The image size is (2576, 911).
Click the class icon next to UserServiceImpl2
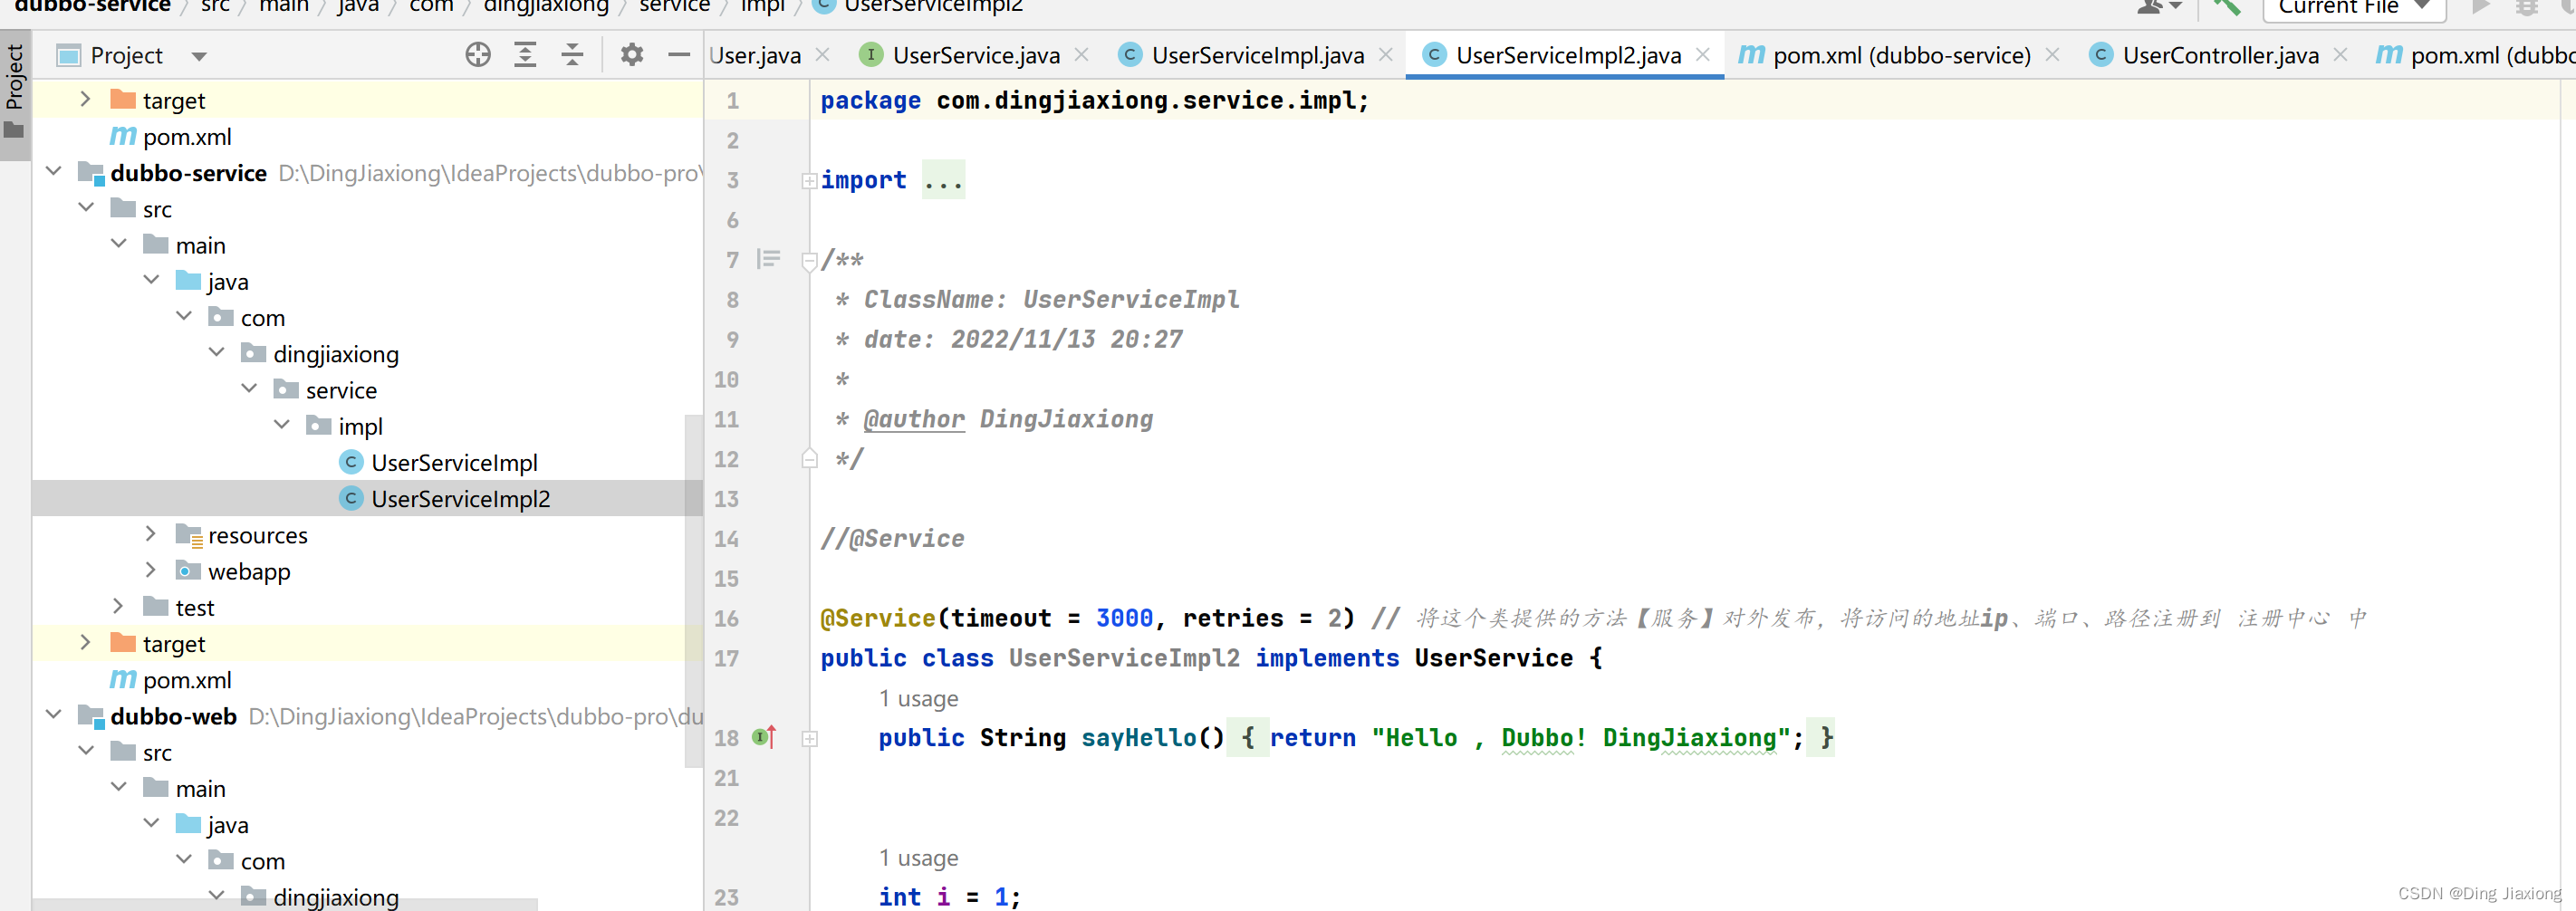(x=351, y=498)
